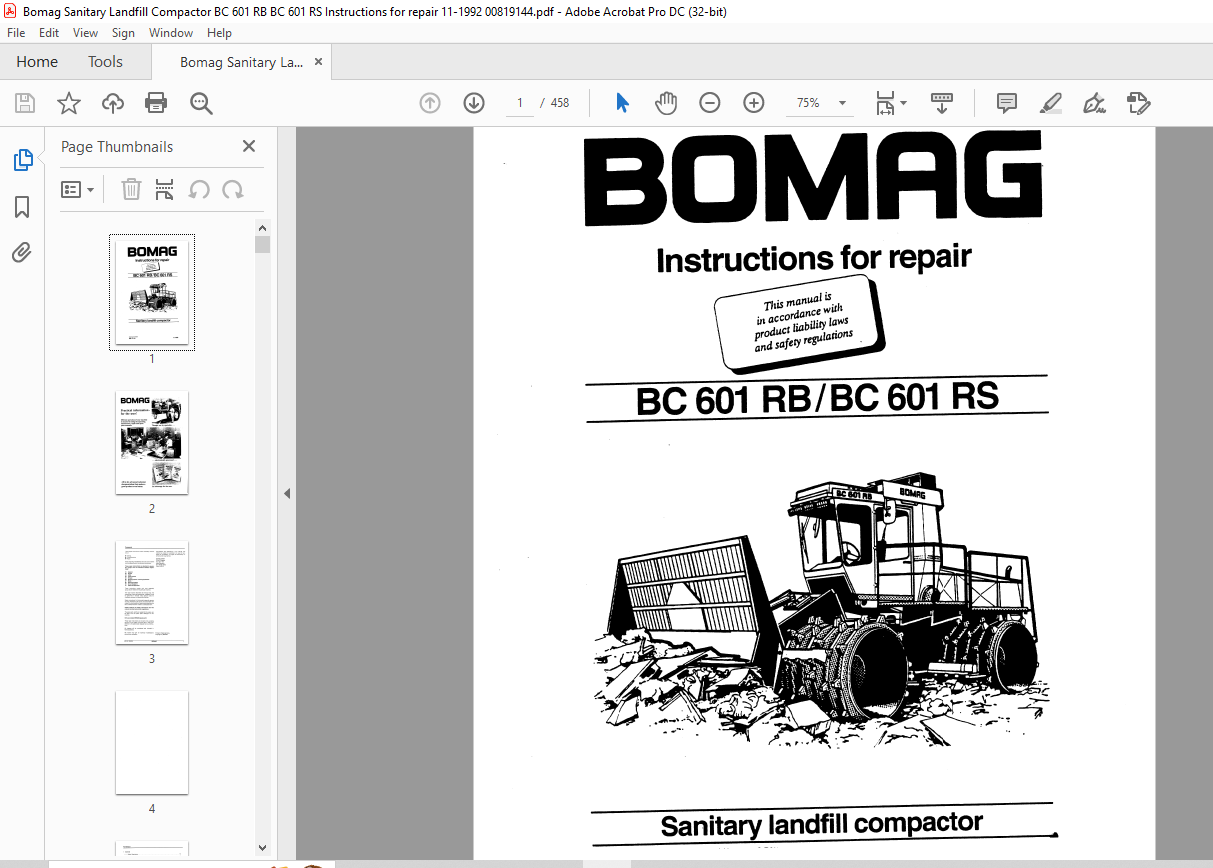Open the Help menu

click(219, 33)
